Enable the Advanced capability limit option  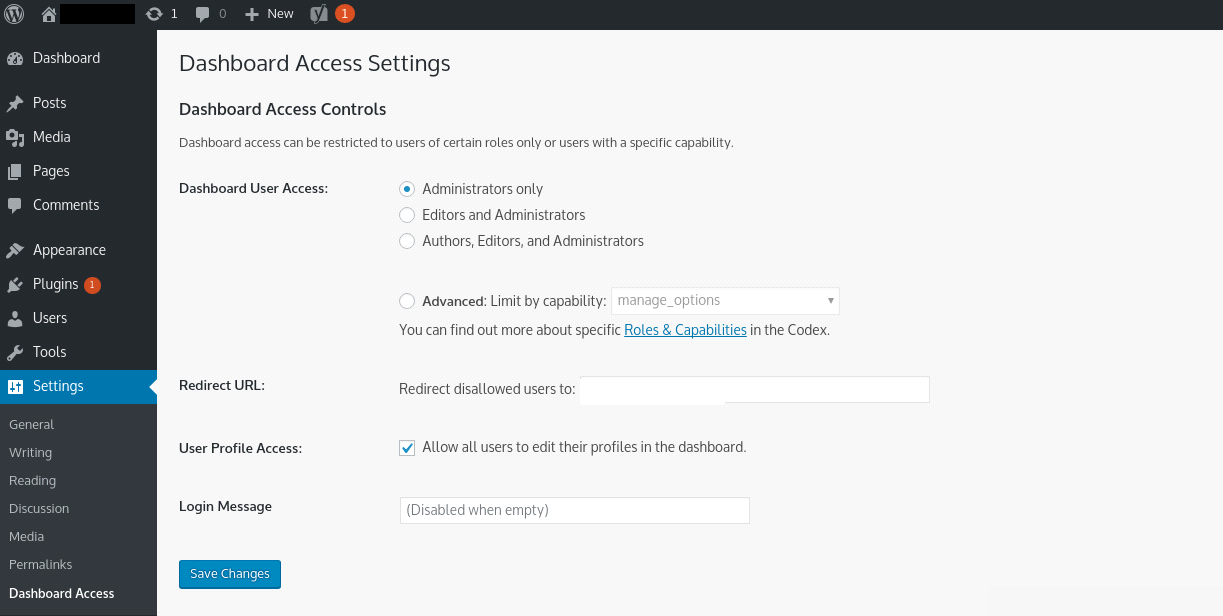[407, 300]
